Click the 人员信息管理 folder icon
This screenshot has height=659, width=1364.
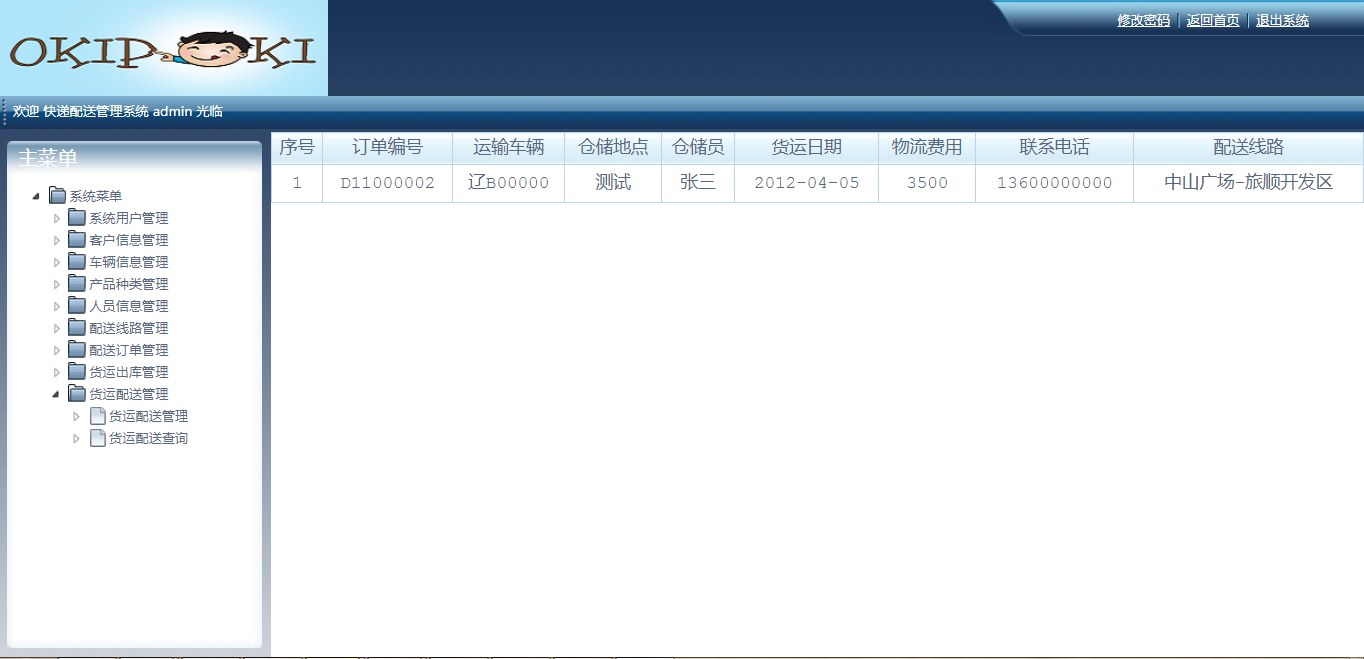pos(77,306)
